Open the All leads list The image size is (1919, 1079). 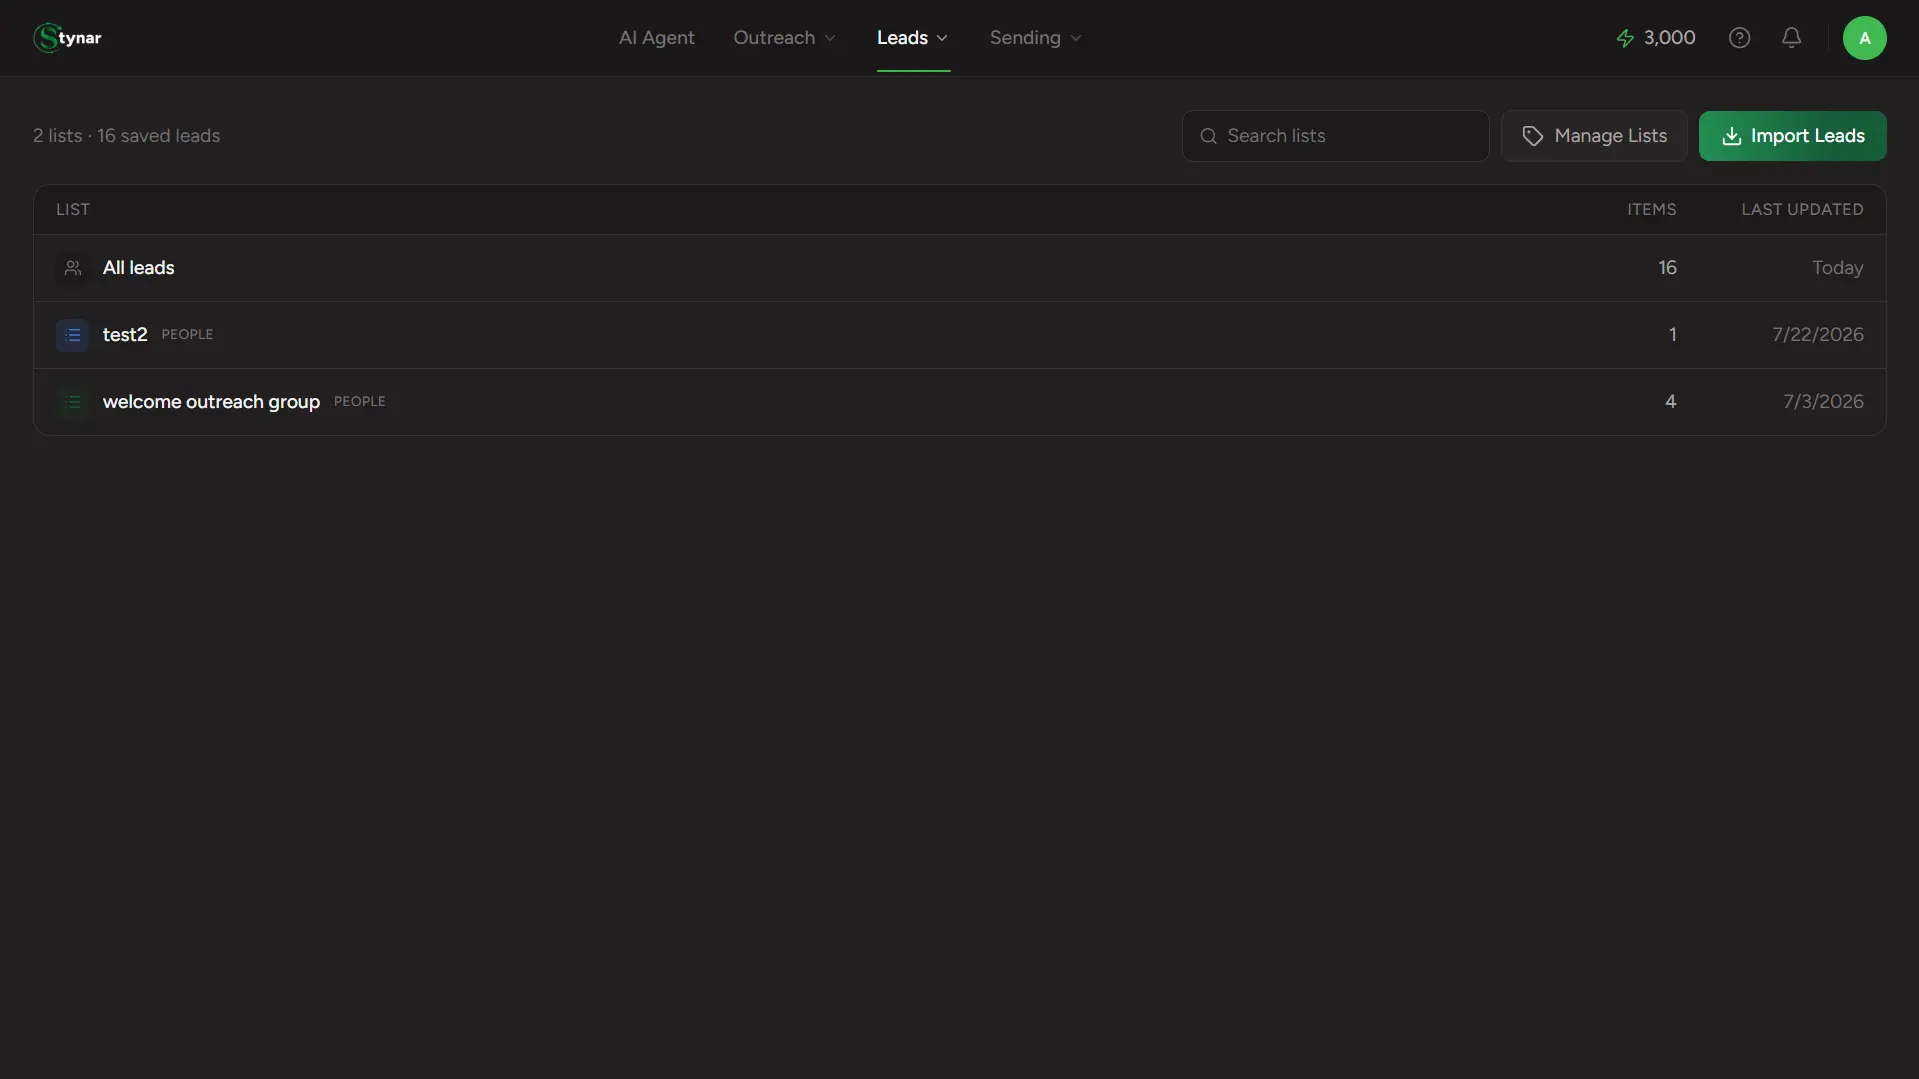960,268
